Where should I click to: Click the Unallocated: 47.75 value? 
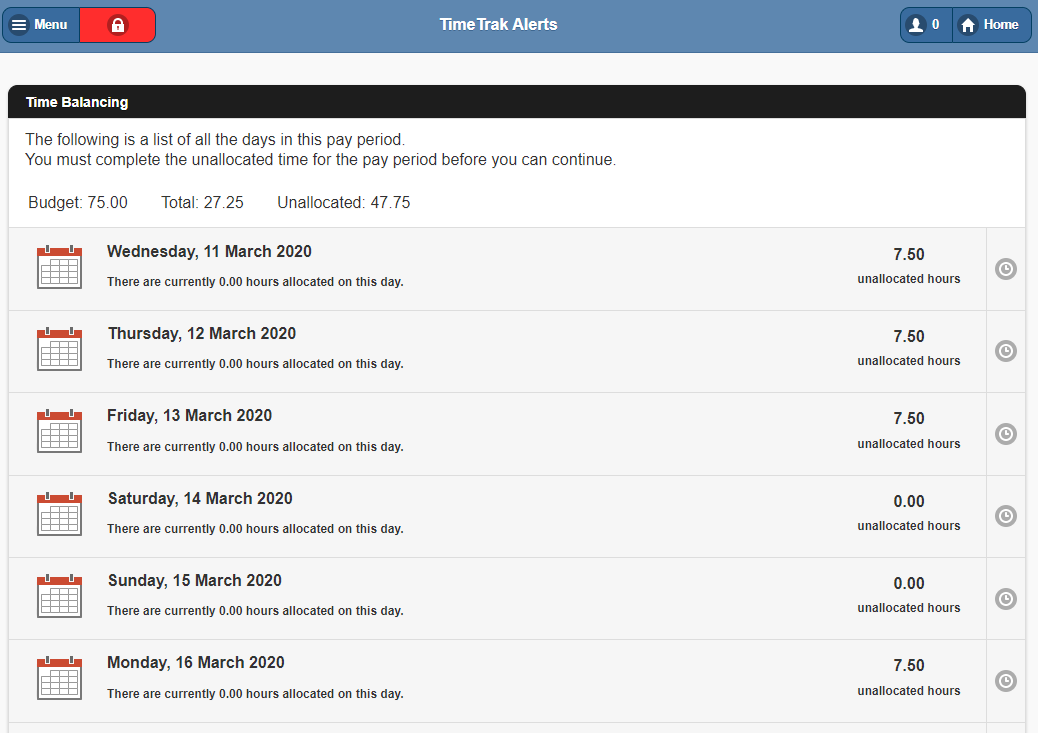pos(344,203)
